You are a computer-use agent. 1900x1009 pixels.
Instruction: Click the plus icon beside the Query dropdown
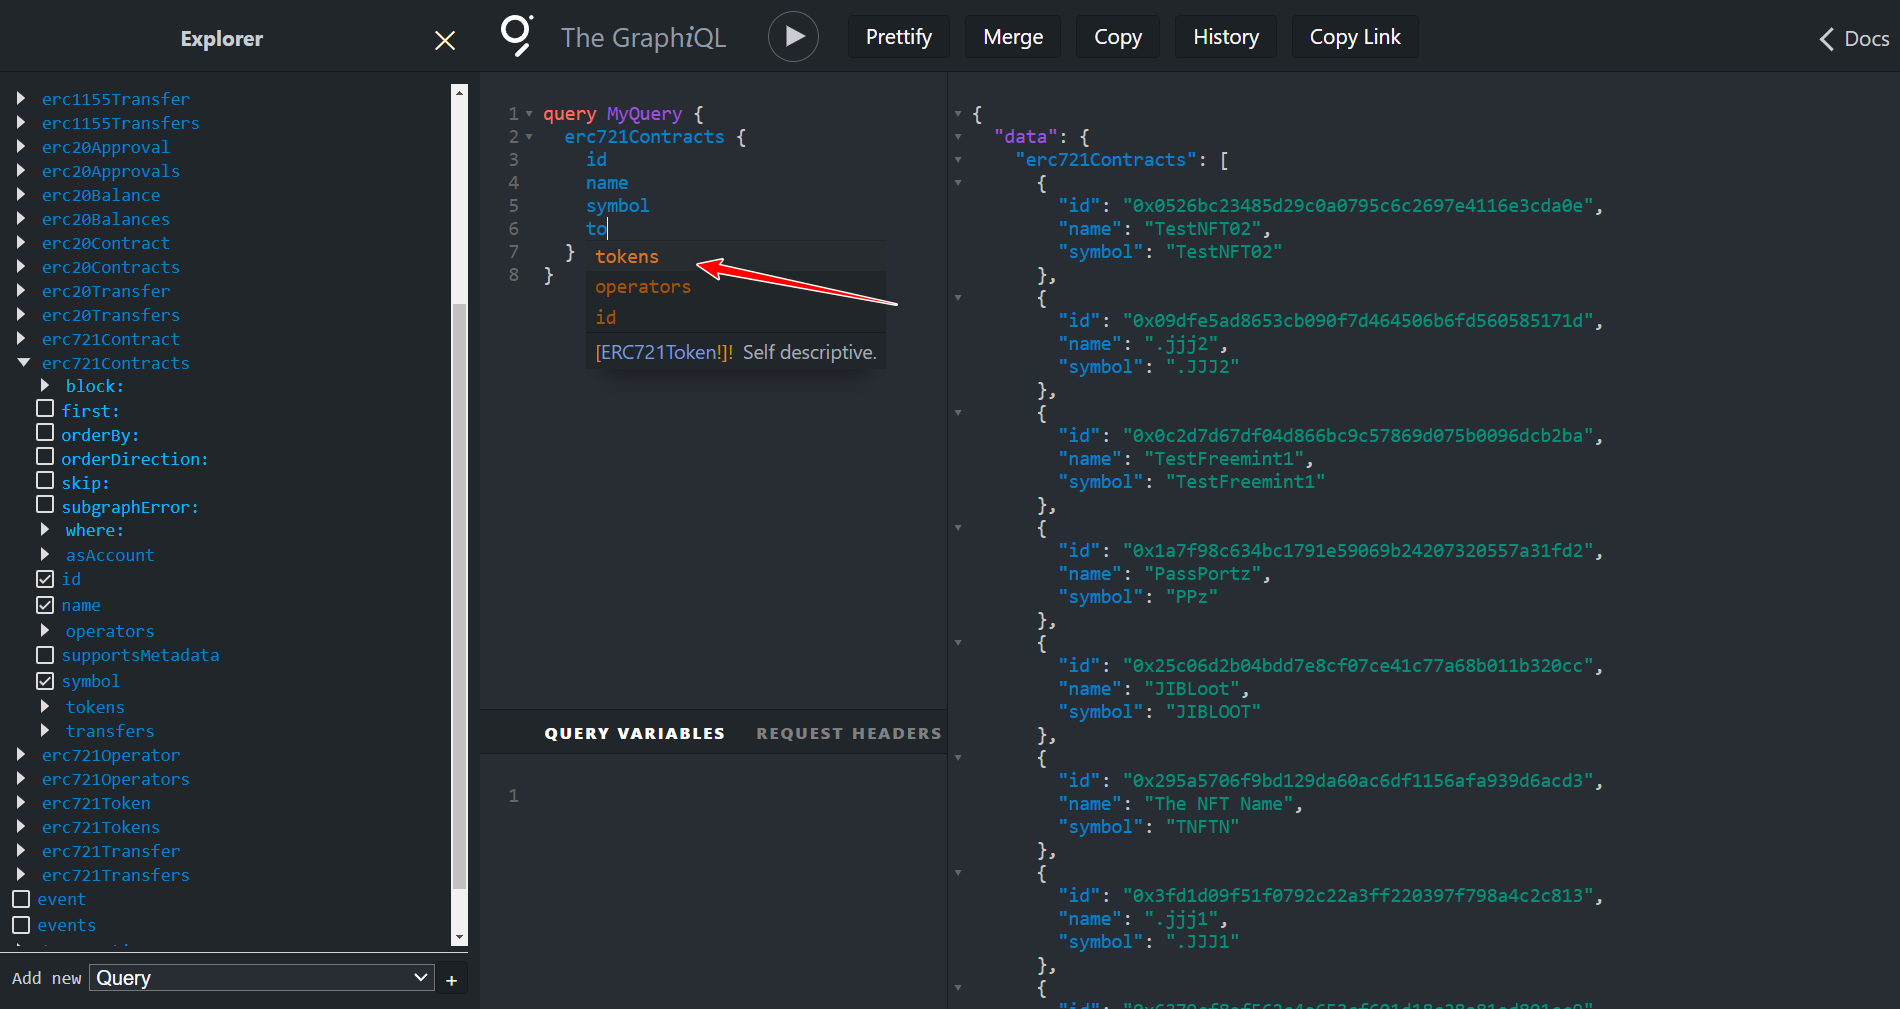tap(451, 980)
